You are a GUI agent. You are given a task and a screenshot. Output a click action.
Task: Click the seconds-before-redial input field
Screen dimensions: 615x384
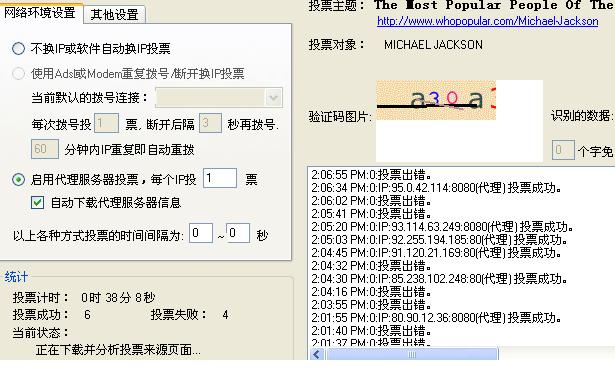[210, 124]
